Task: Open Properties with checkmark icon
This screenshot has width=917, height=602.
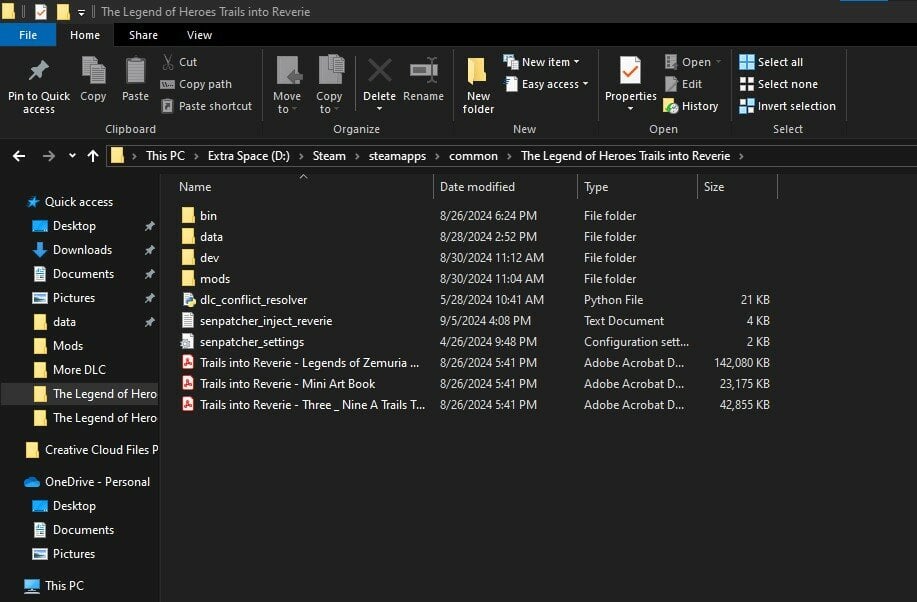Action: [630, 71]
